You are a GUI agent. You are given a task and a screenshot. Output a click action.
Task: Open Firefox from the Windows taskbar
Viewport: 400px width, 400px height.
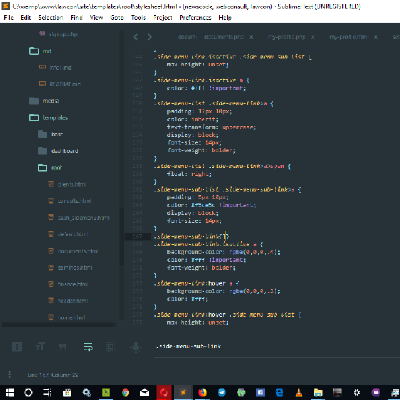coord(202,392)
